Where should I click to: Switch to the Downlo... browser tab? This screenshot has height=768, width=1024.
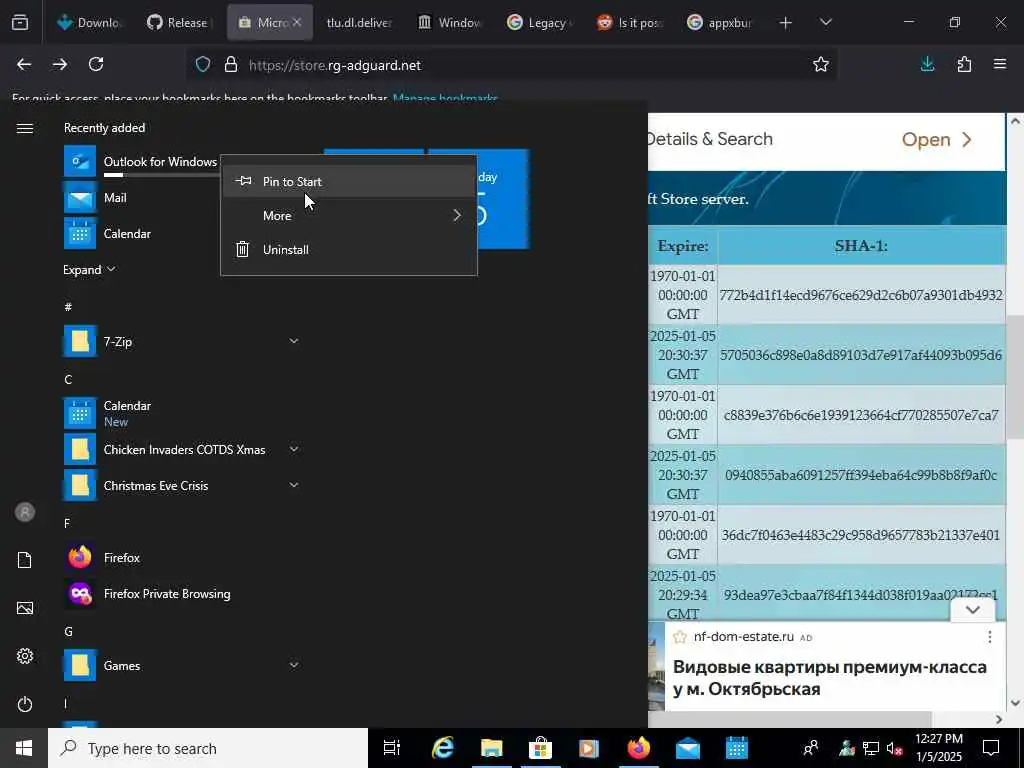[x=89, y=23]
